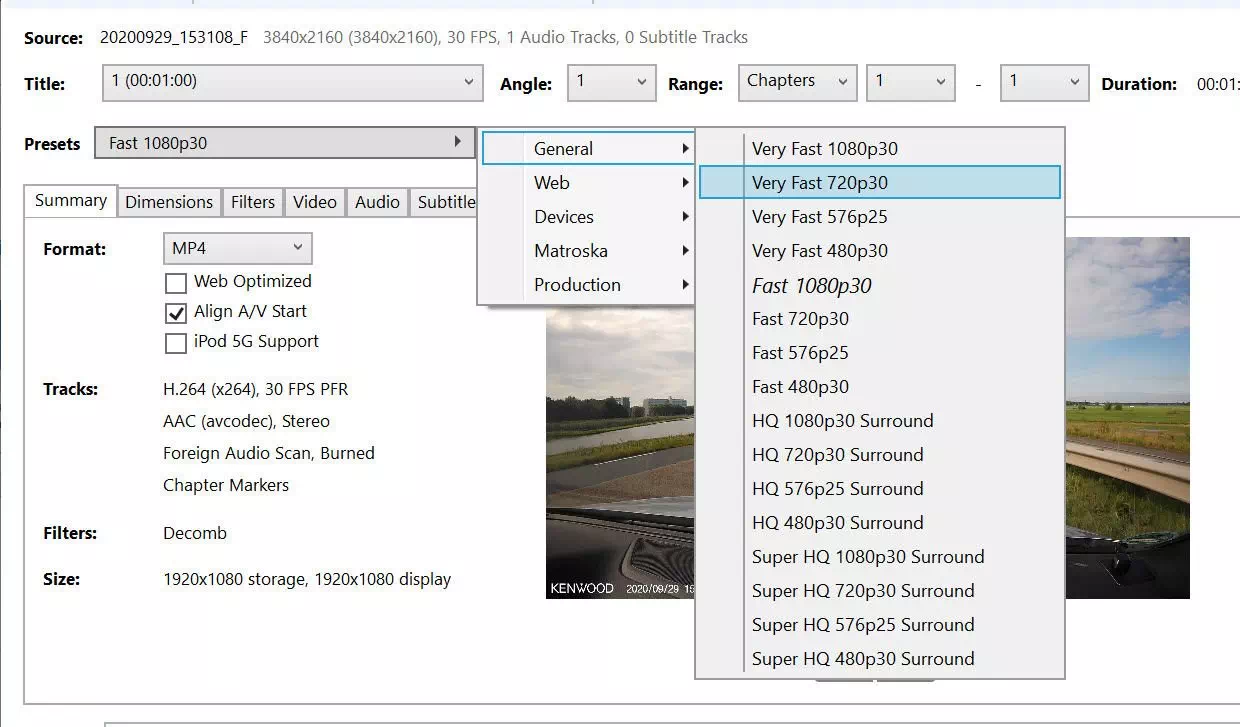Pick the HQ 720p30 Surround preset
Screen dimensions: 1240x727
880,455
